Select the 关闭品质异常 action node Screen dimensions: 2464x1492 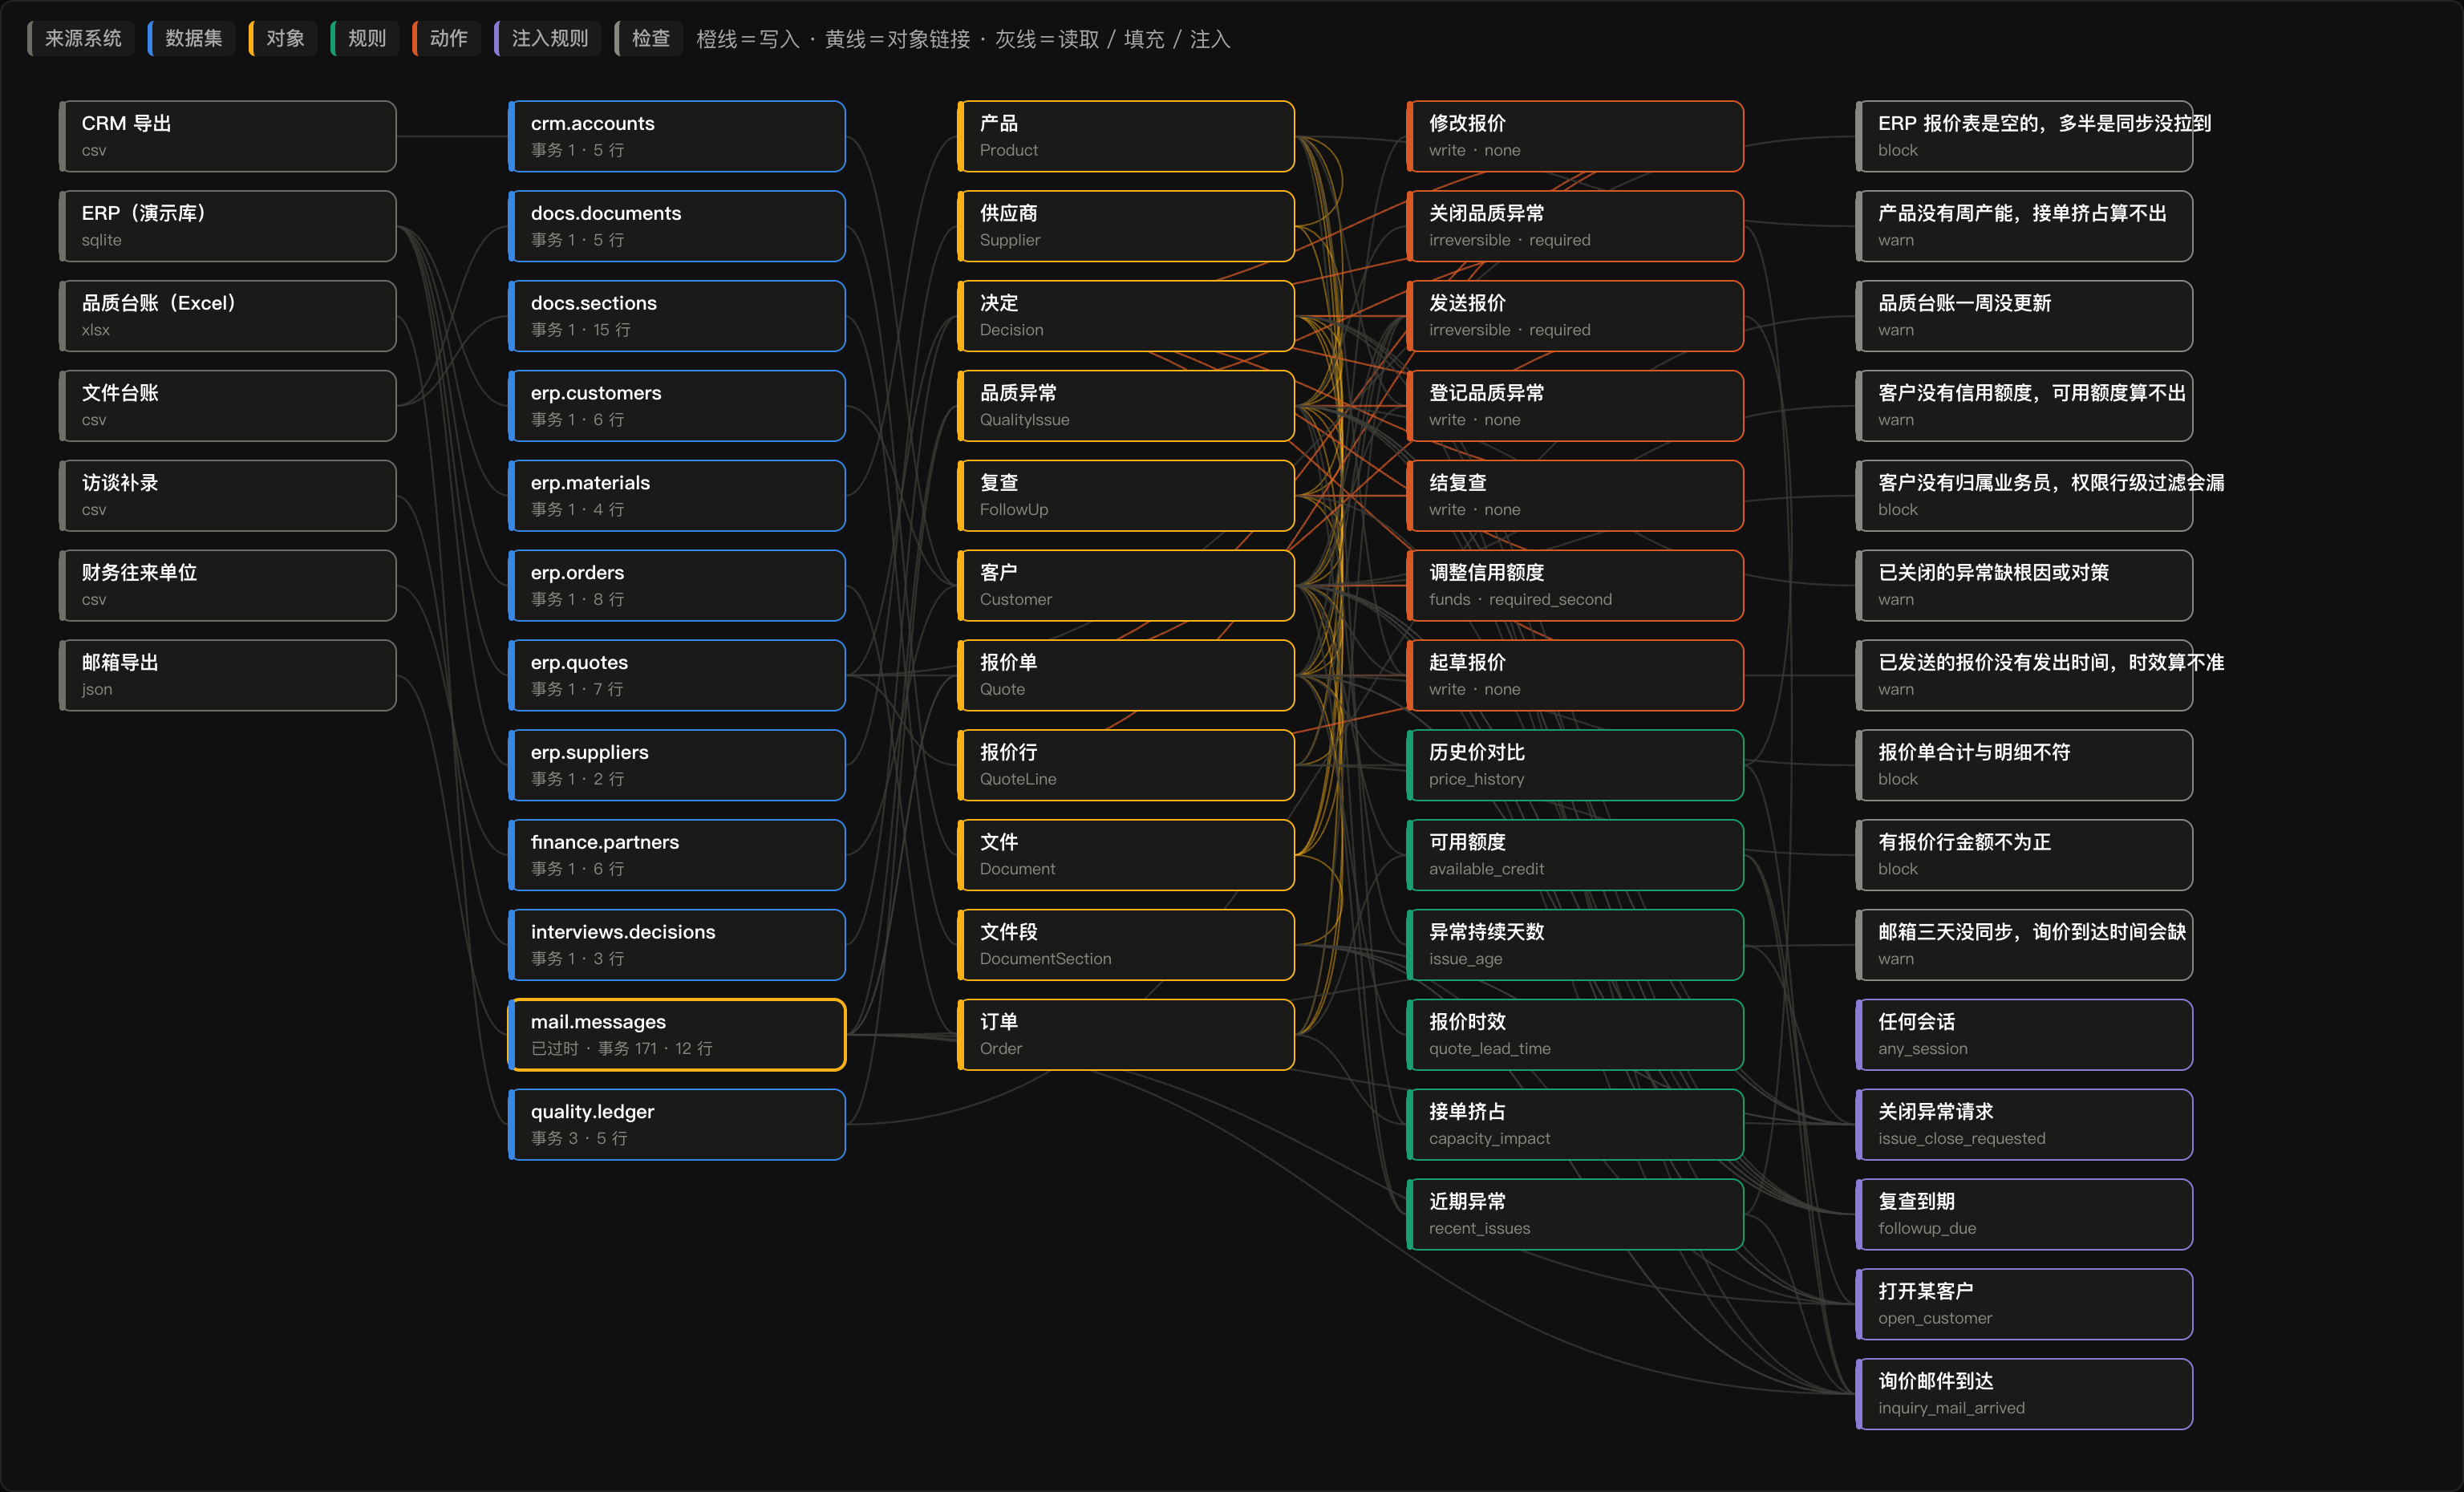[1575, 226]
